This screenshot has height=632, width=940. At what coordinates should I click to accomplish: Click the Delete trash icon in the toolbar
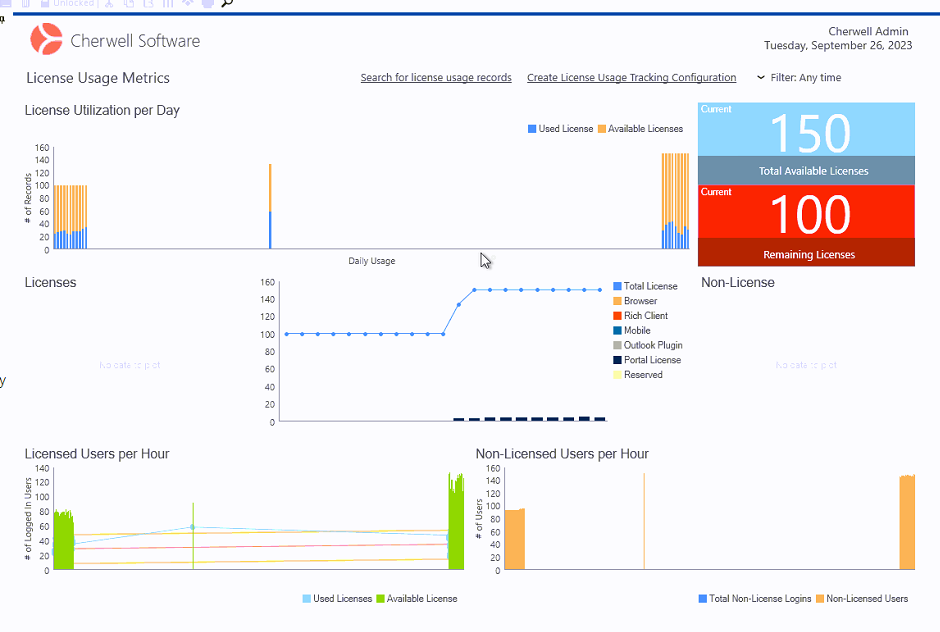coord(25,4)
